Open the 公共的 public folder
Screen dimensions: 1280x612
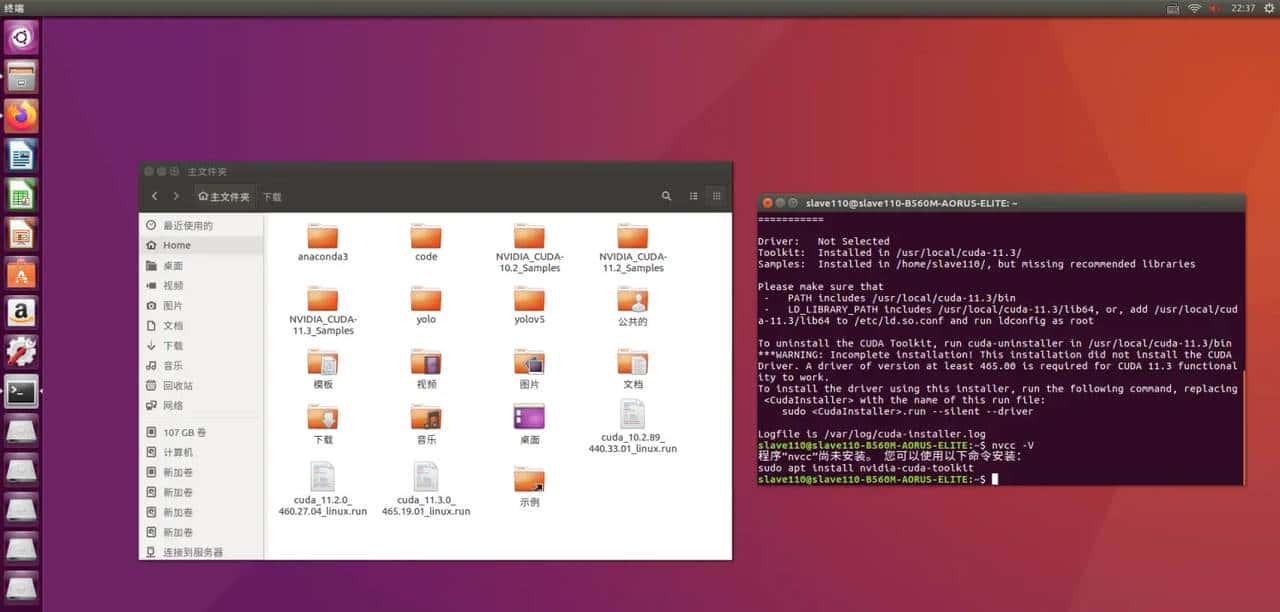coord(632,302)
